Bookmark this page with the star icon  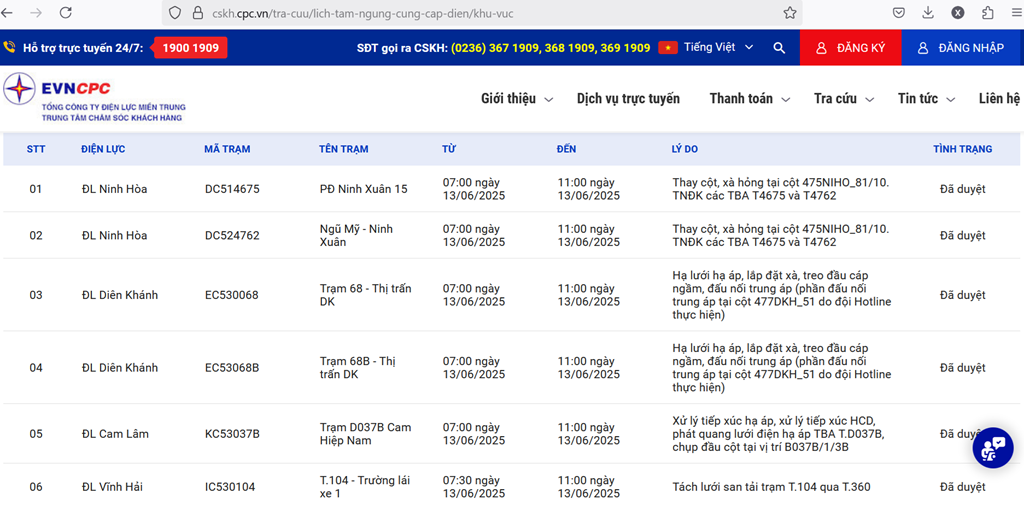click(790, 13)
